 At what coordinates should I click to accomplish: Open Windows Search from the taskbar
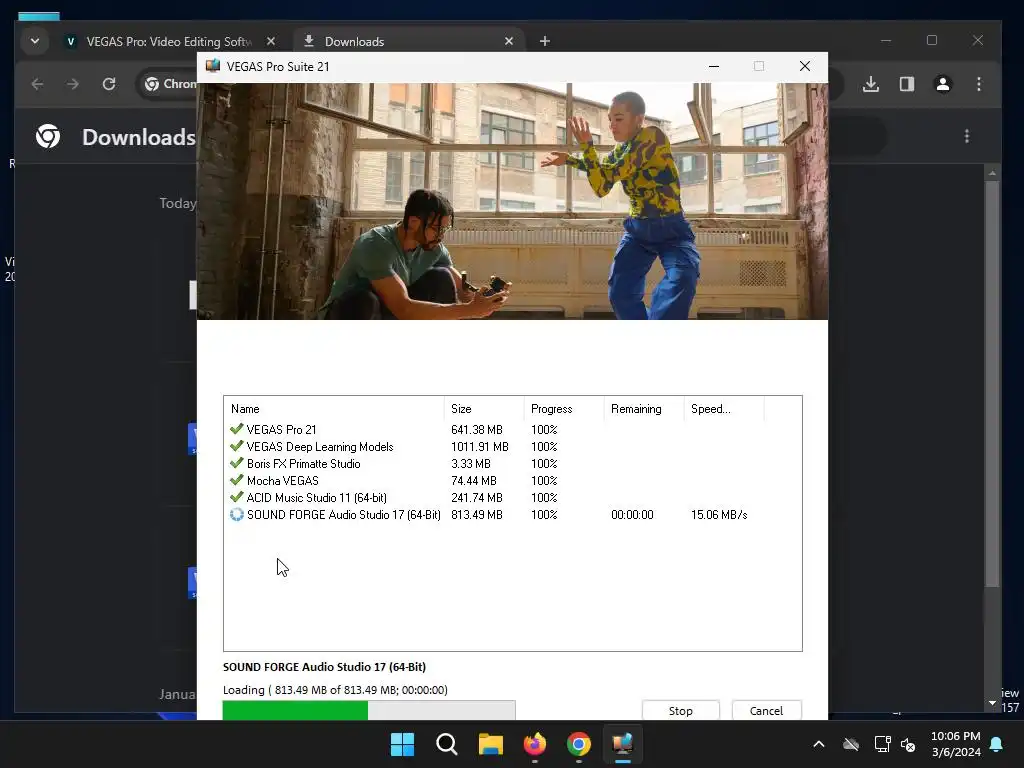447,744
